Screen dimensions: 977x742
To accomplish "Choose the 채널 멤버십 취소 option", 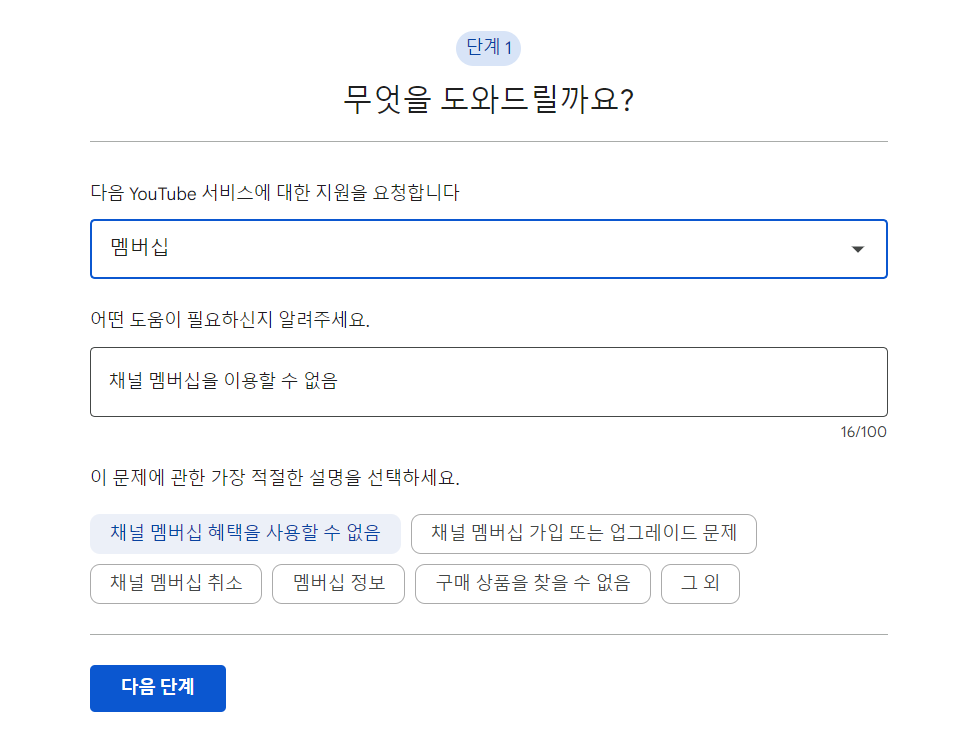I will pyautogui.click(x=176, y=584).
